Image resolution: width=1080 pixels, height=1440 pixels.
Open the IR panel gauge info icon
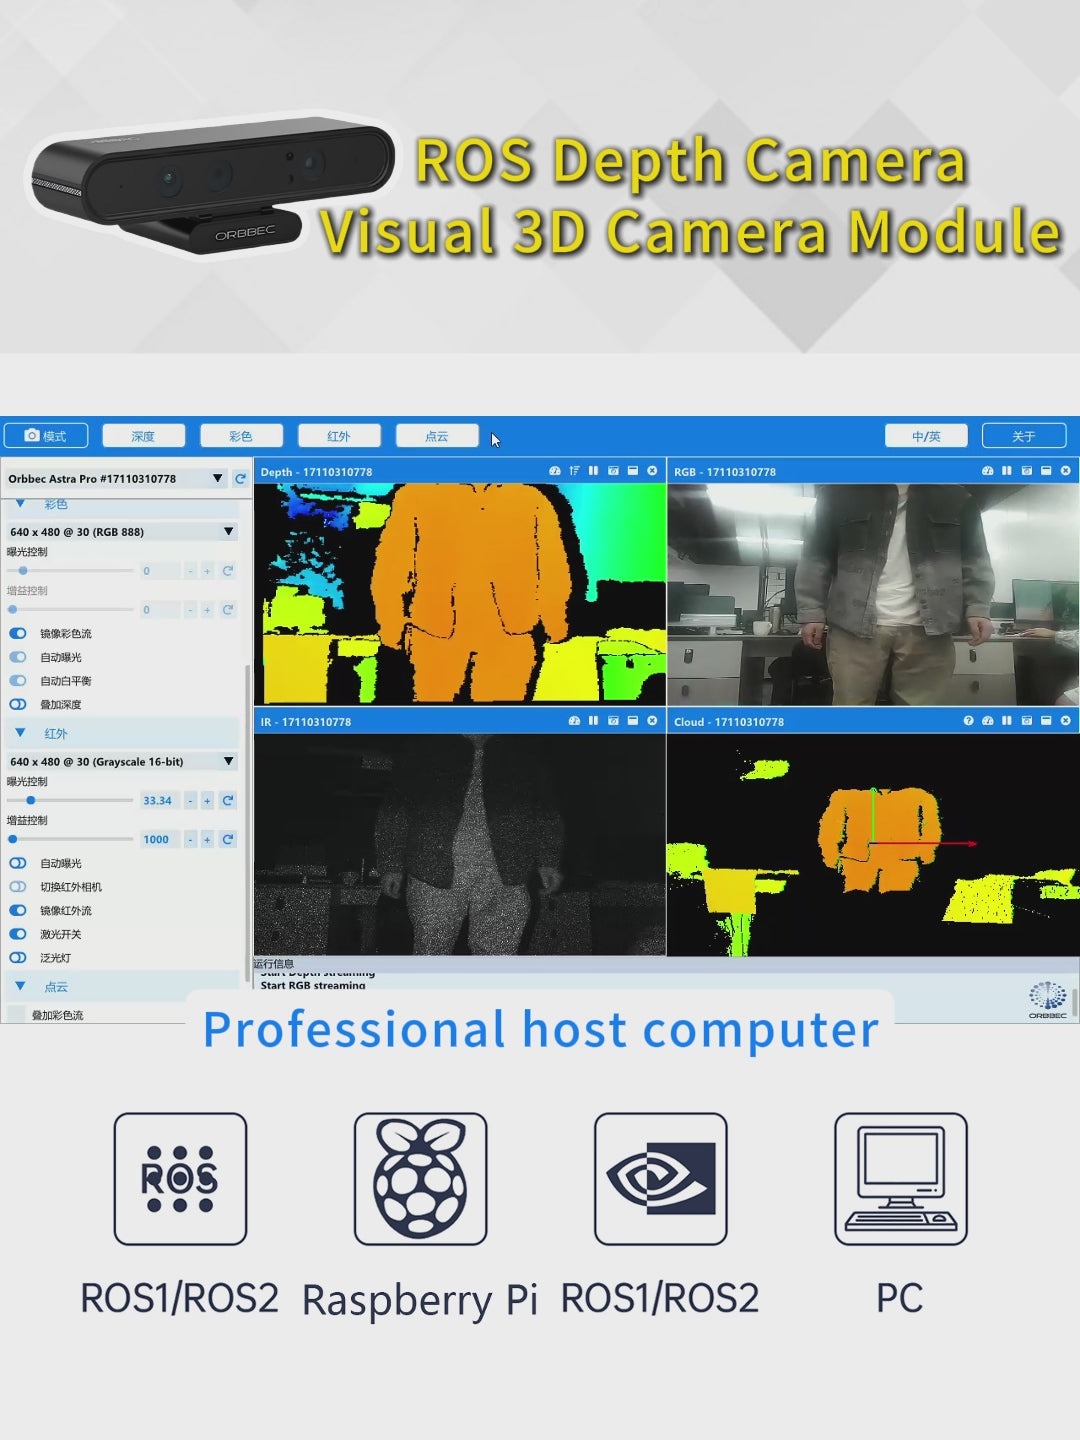pos(574,721)
